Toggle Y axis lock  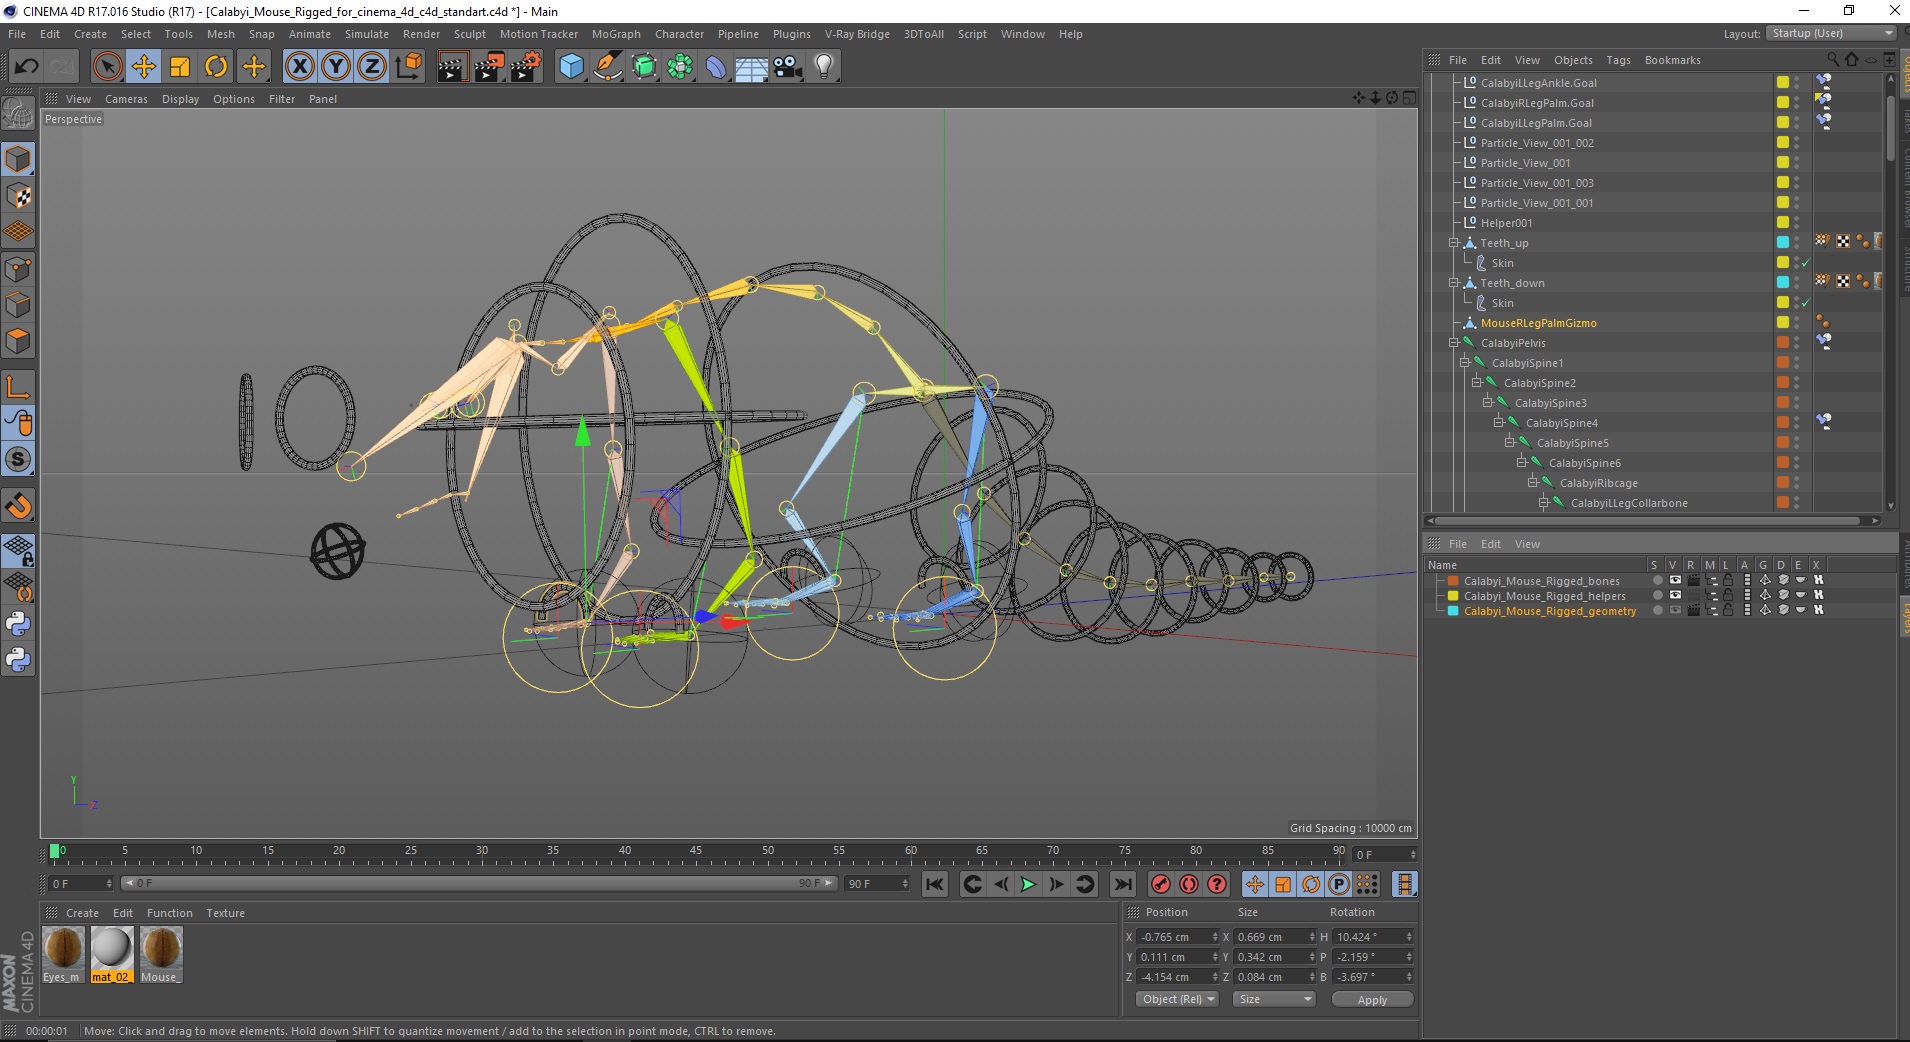pos(336,67)
